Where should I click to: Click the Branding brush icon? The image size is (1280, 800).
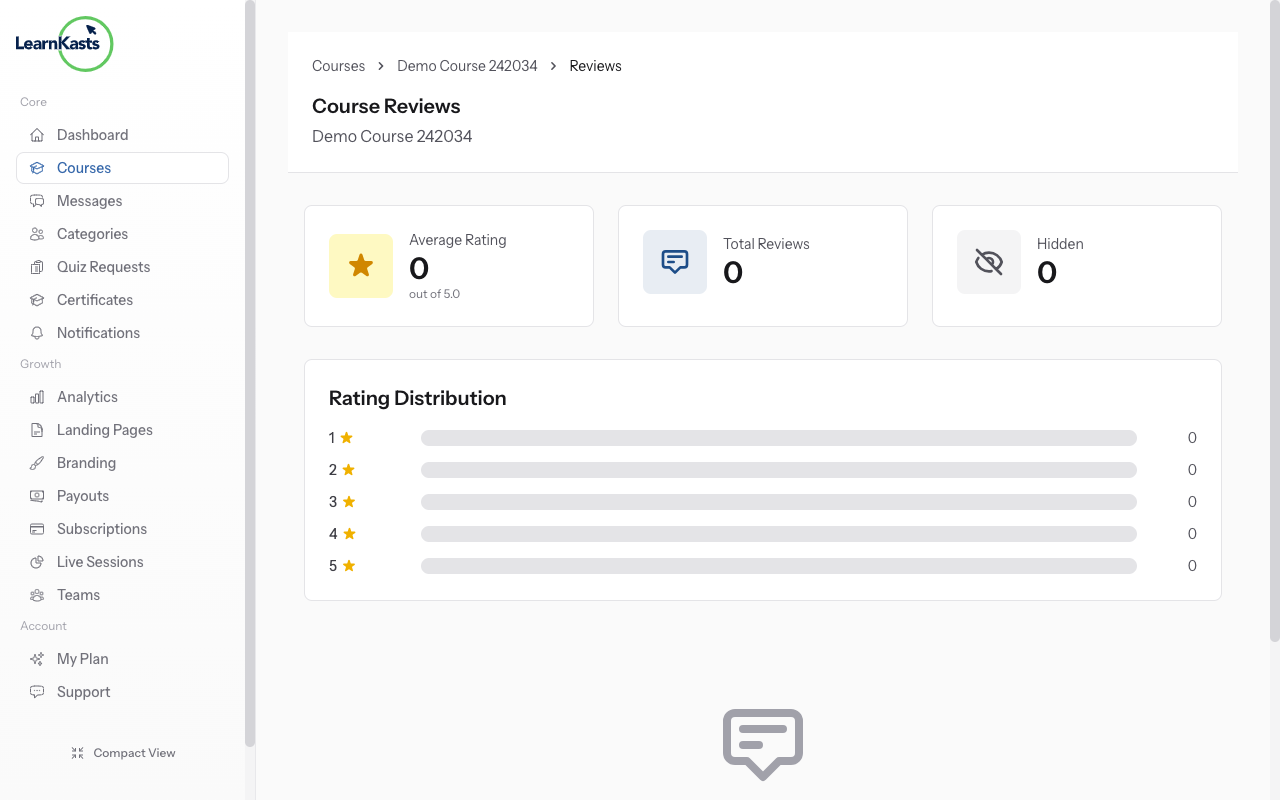[37, 462]
